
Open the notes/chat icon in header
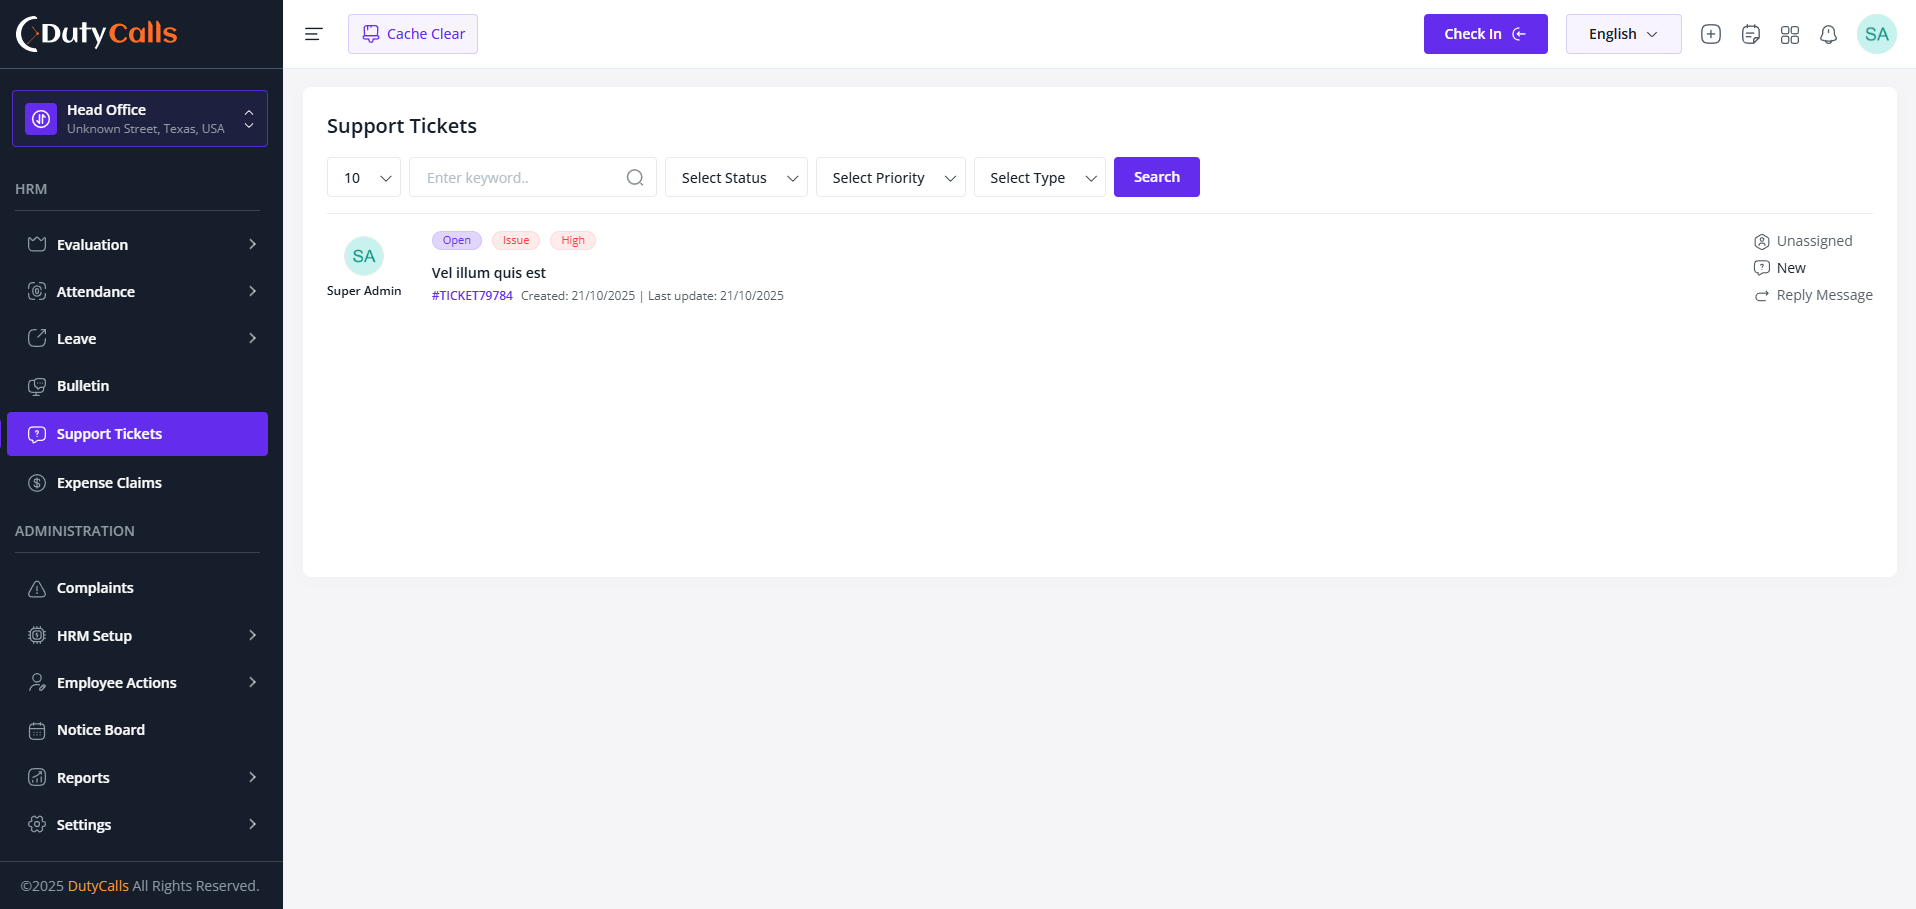tap(1750, 34)
